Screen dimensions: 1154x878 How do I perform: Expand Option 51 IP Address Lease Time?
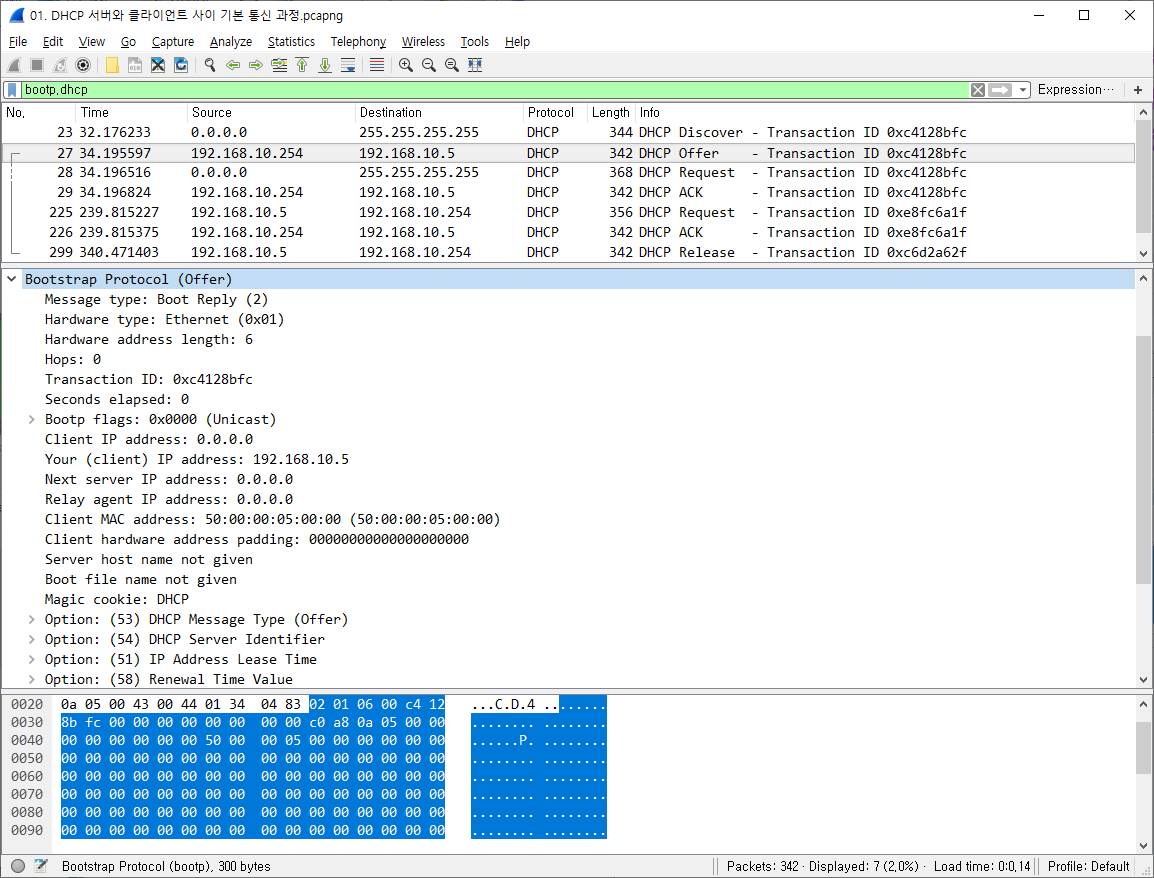tap(32, 659)
